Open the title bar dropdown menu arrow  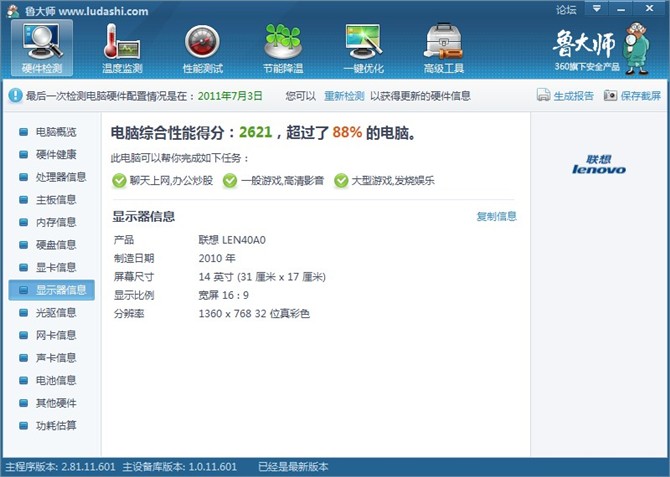[597, 9]
